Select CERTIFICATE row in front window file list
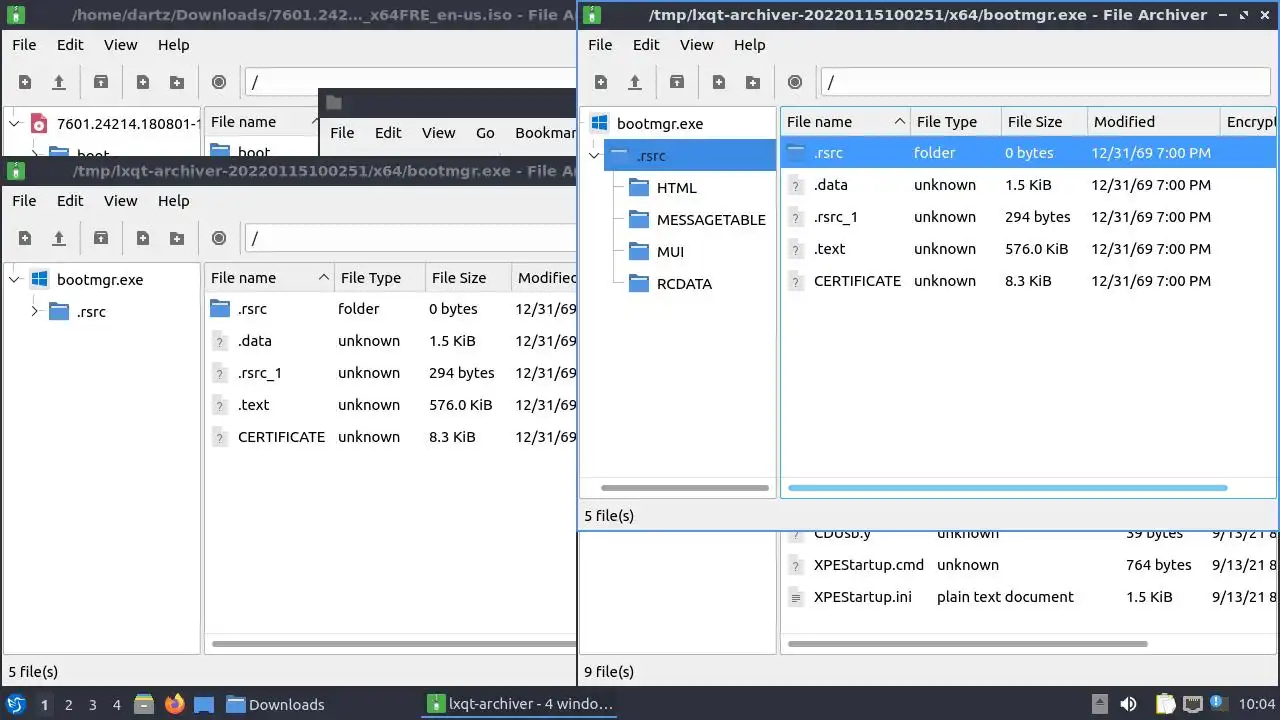The height and width of the screenshot is (720, 1280). click(x=1028, y=281)
